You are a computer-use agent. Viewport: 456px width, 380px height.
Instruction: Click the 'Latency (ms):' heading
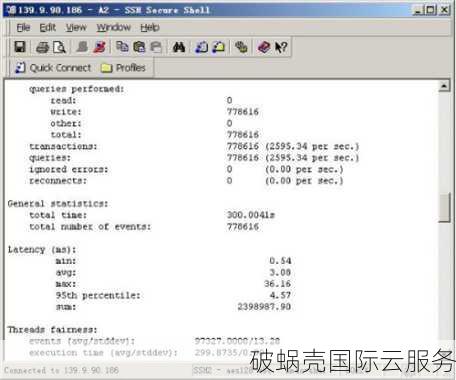pos(42,250)
